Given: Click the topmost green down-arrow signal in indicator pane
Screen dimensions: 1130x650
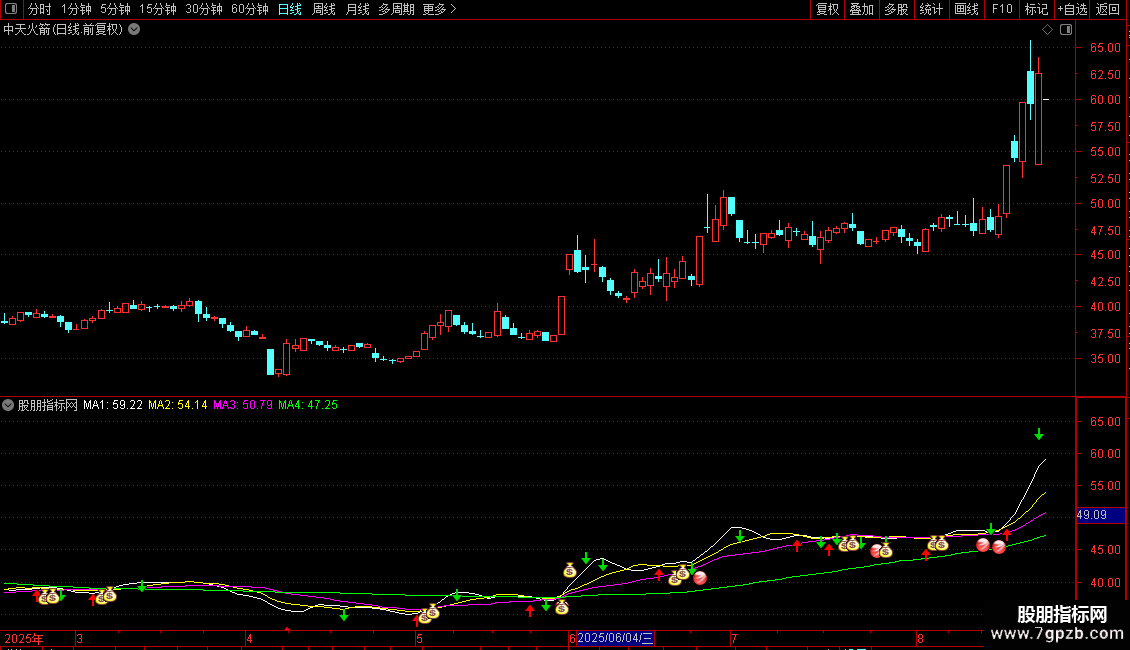Looking at the screenshot, I should [x=1038, y=435].
